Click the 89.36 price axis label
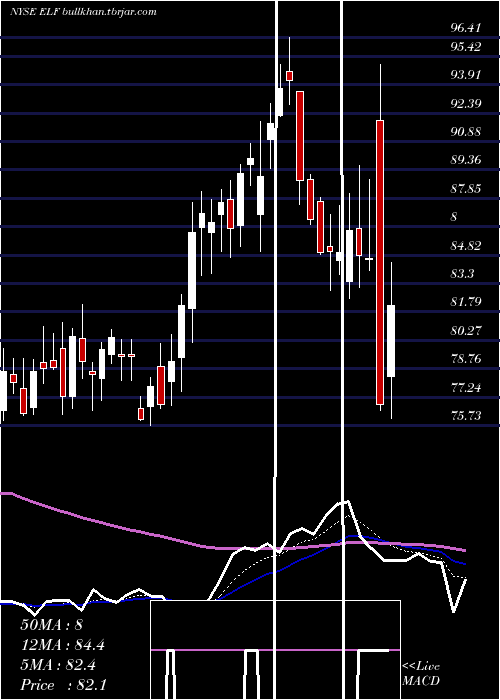Viewport: 500px width, 700px height. pos(466,160)
